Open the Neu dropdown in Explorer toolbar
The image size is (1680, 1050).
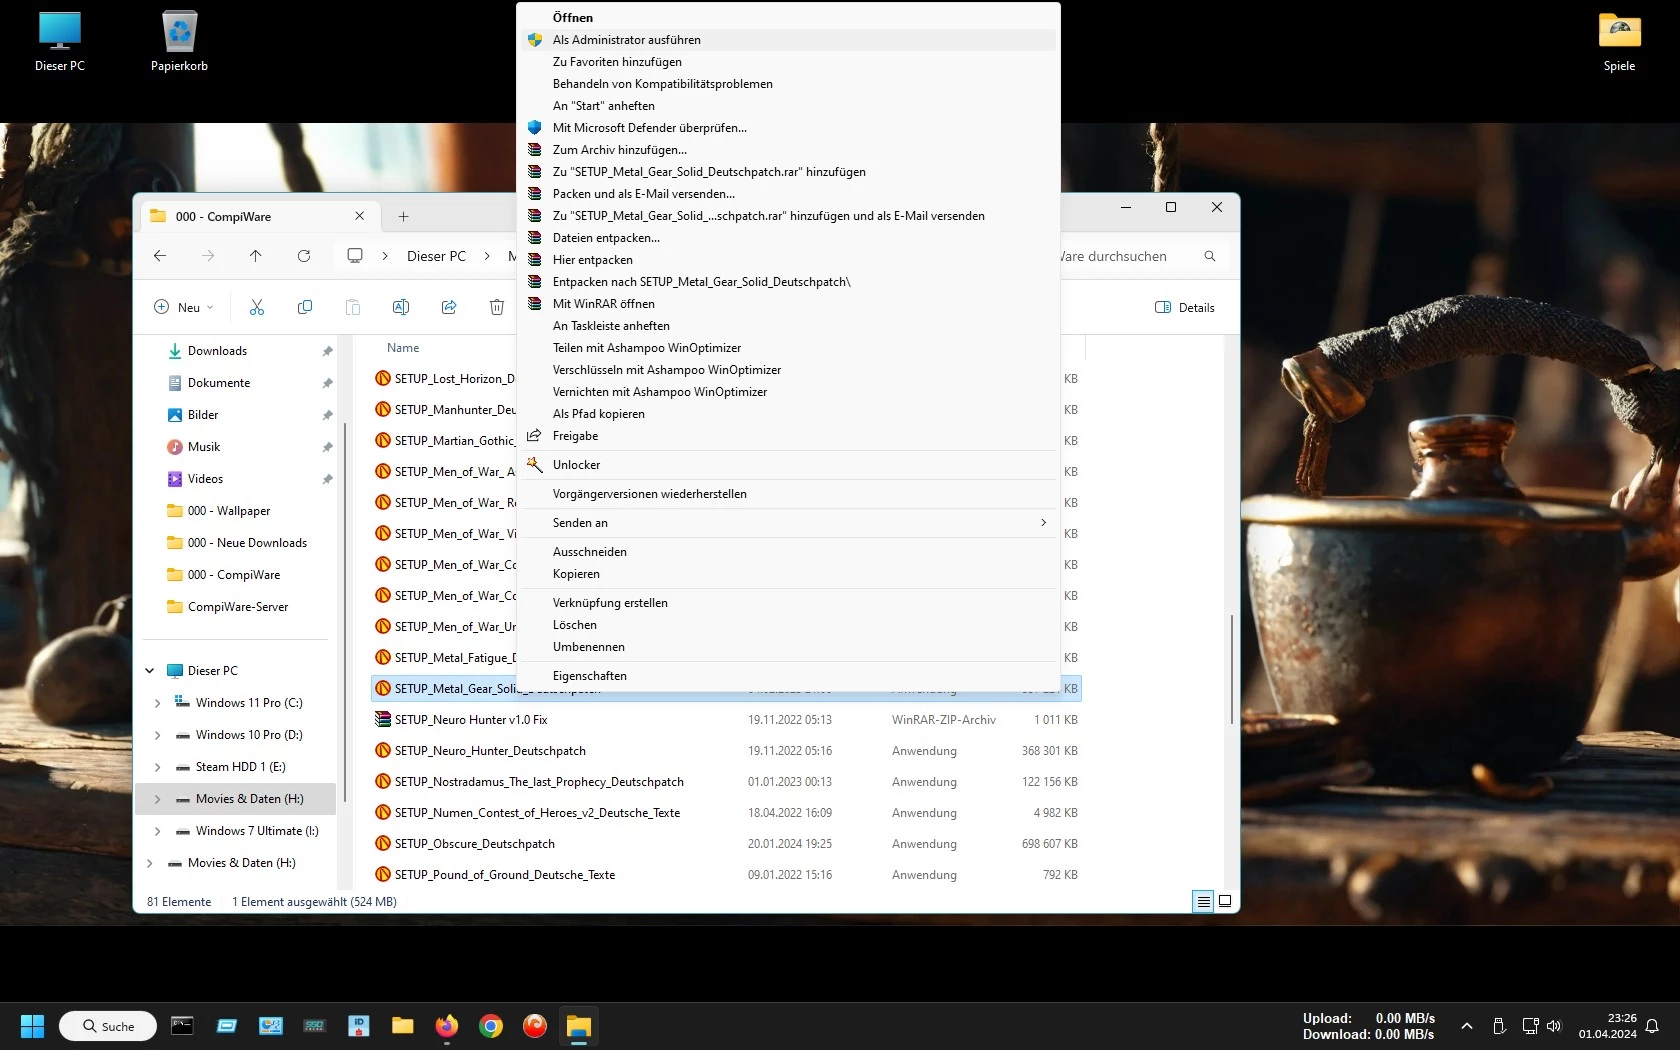184,307
